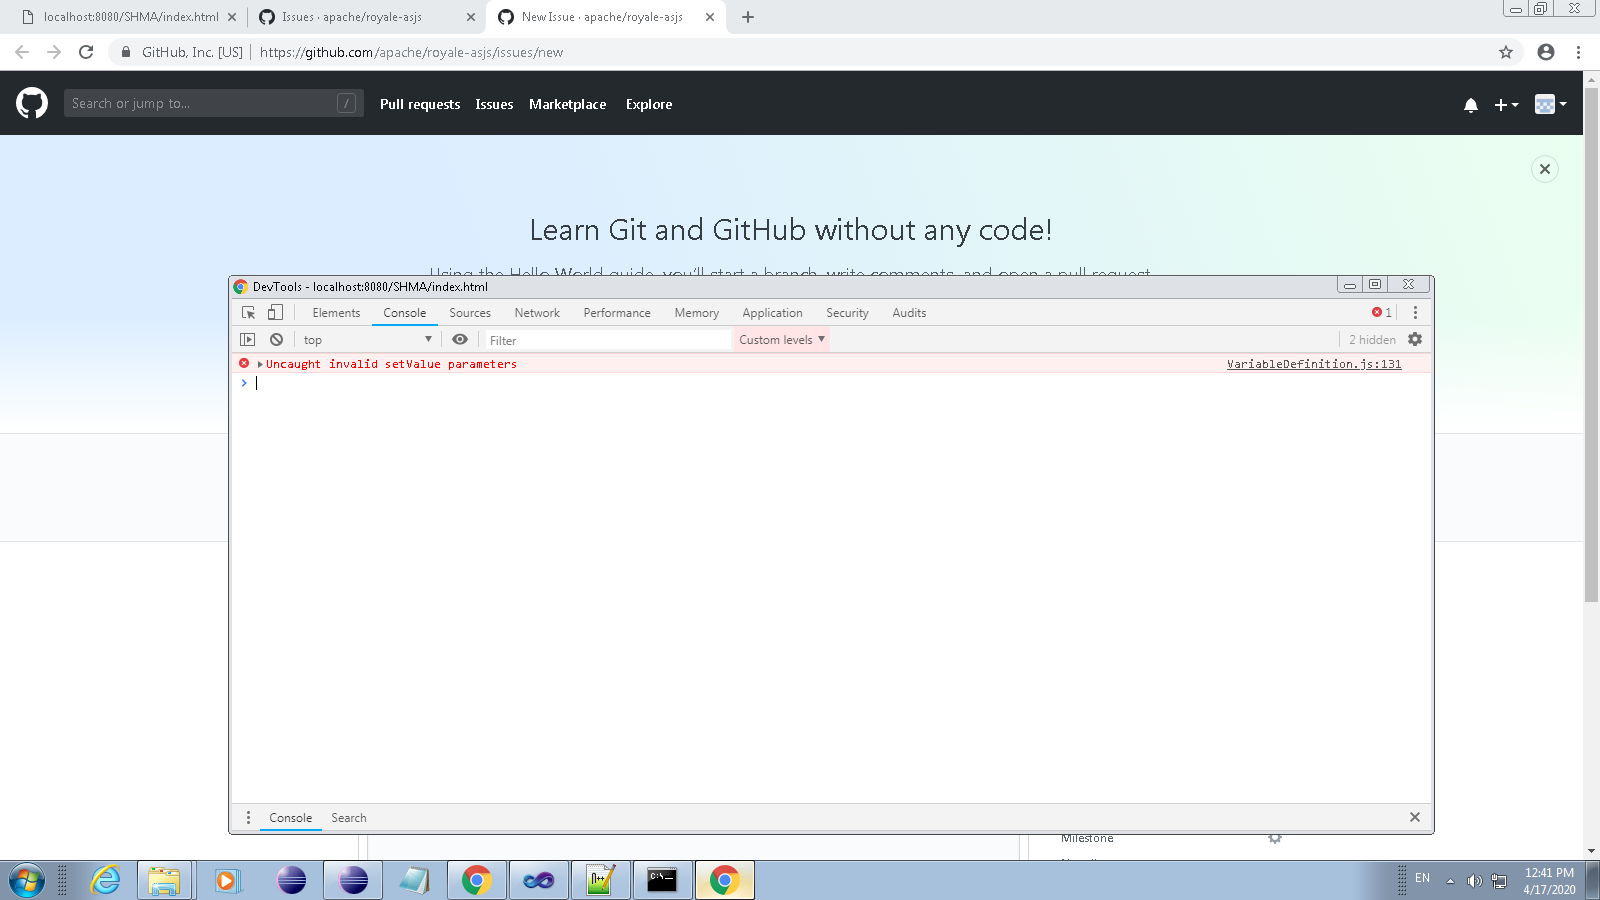Open the notifications bell on GitHub
1600x900 pixels.
tap(1470, 104)
